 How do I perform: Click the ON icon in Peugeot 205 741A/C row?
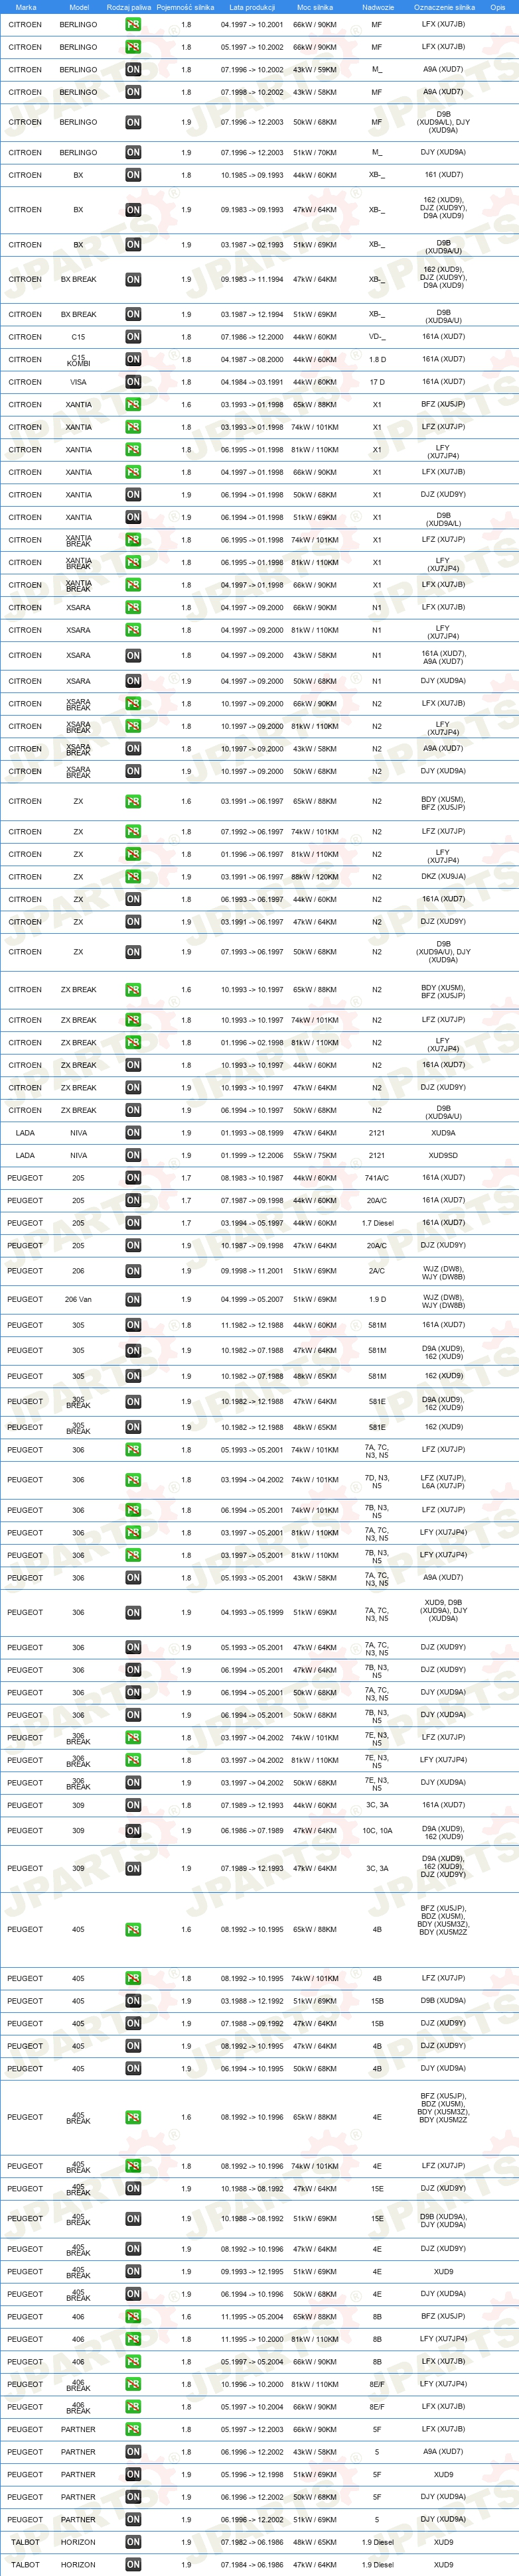pos(133,1178)
